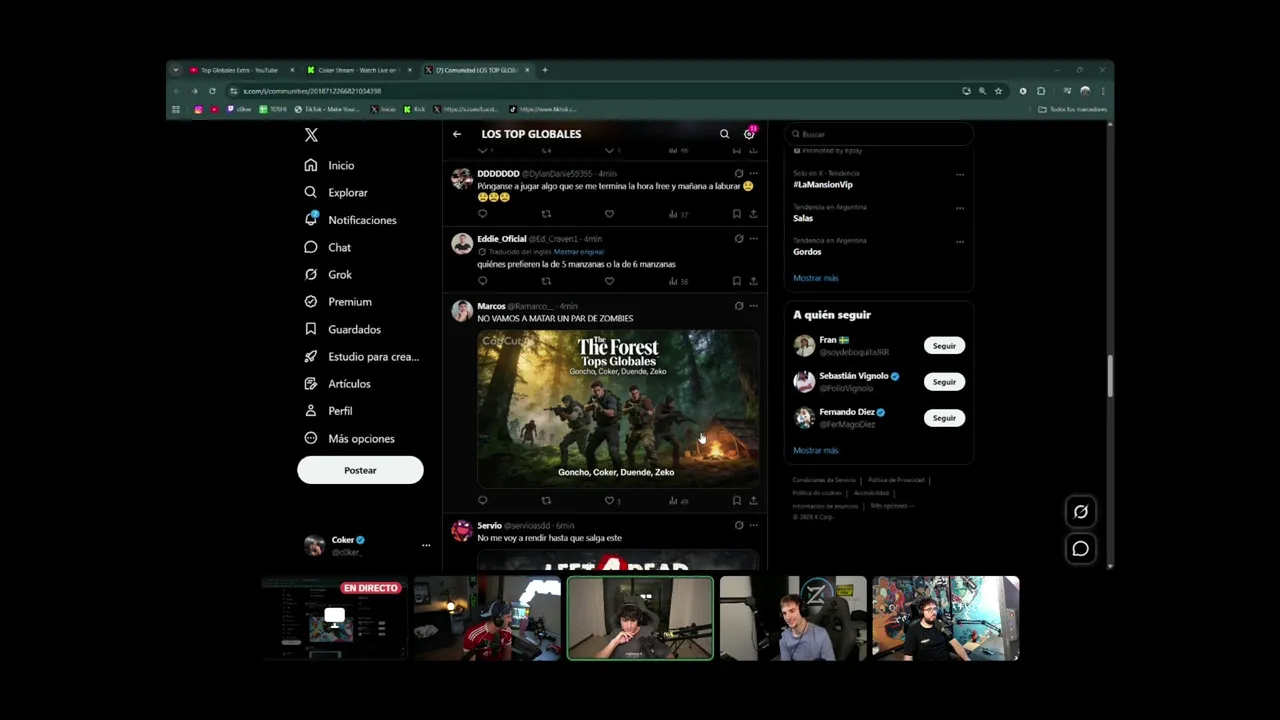Viewport: 1280px width, 720px height.
Task: Open the Coker account menu dots
Action: 426,545
